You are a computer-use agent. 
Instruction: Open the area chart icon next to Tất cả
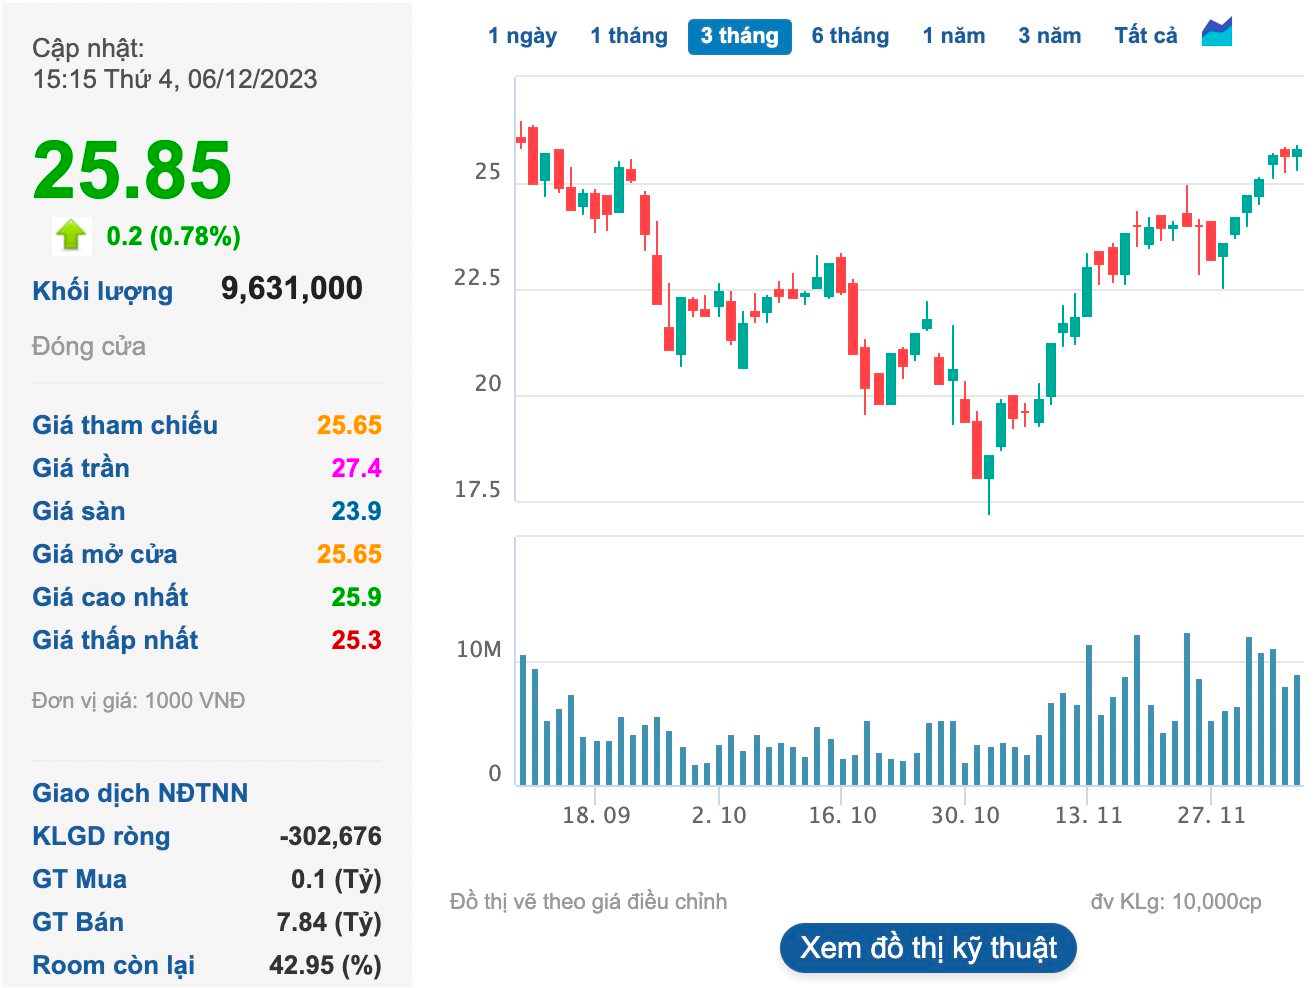pos(1217,32)
